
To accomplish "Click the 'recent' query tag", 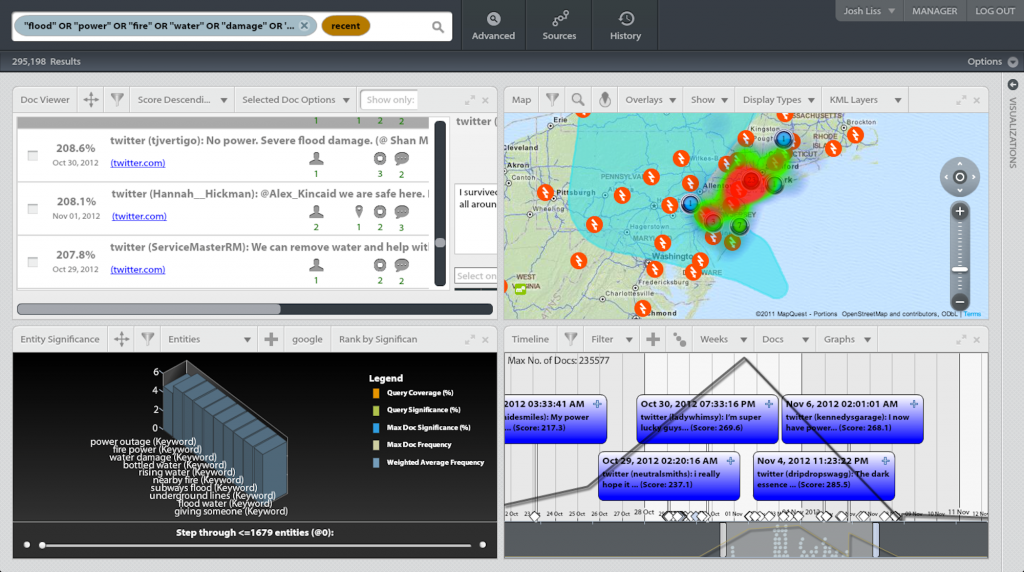I will (x=345, y=25).
